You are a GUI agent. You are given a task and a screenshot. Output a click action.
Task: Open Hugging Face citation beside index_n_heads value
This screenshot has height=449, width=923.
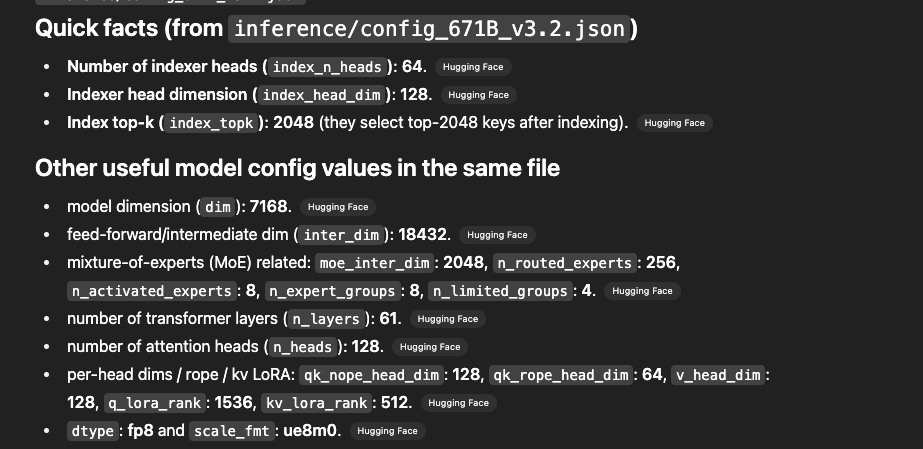[473, 67]
